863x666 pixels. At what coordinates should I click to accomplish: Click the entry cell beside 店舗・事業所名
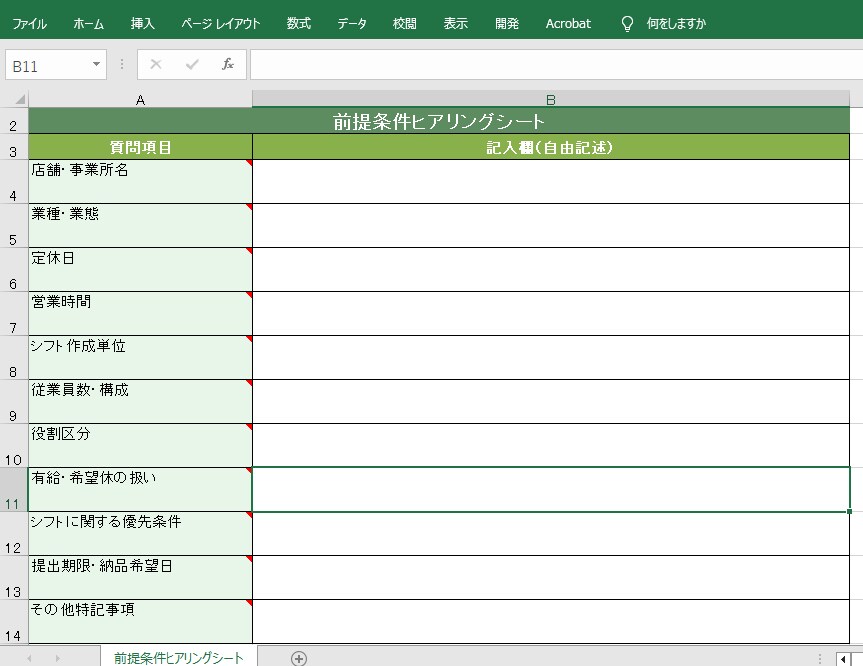point(551,182)
